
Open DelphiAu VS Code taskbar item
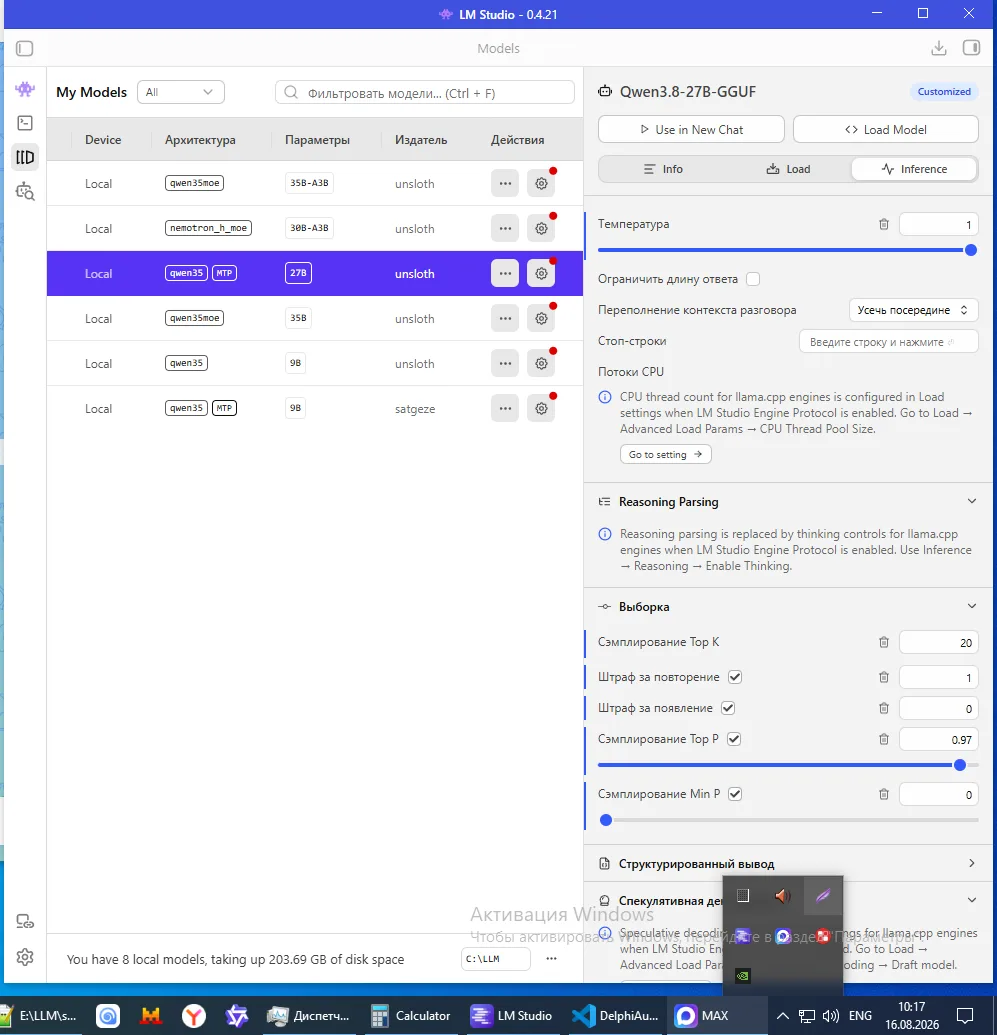(615, 1016)
